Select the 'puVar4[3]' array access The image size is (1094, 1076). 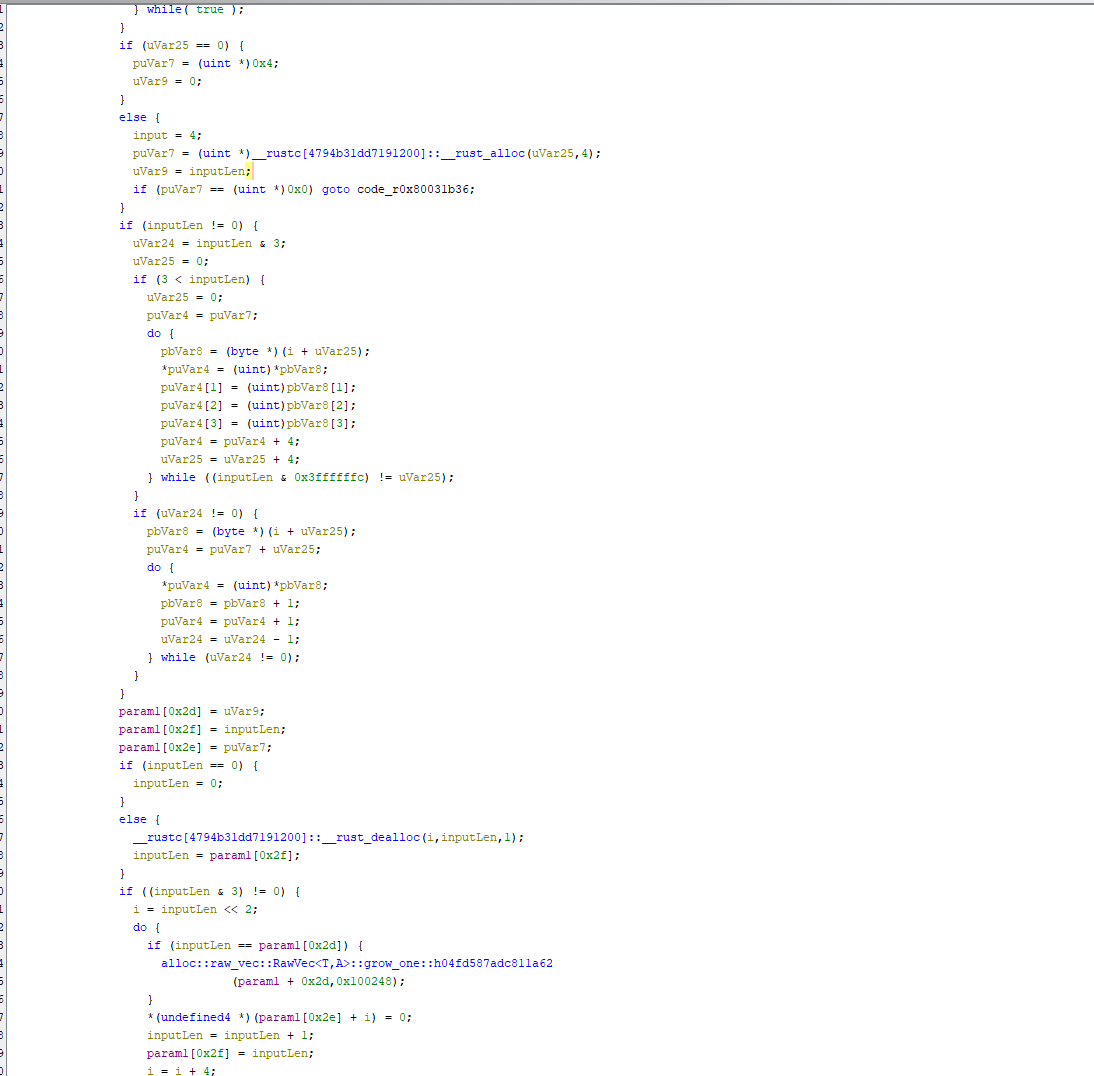point(188,423)
